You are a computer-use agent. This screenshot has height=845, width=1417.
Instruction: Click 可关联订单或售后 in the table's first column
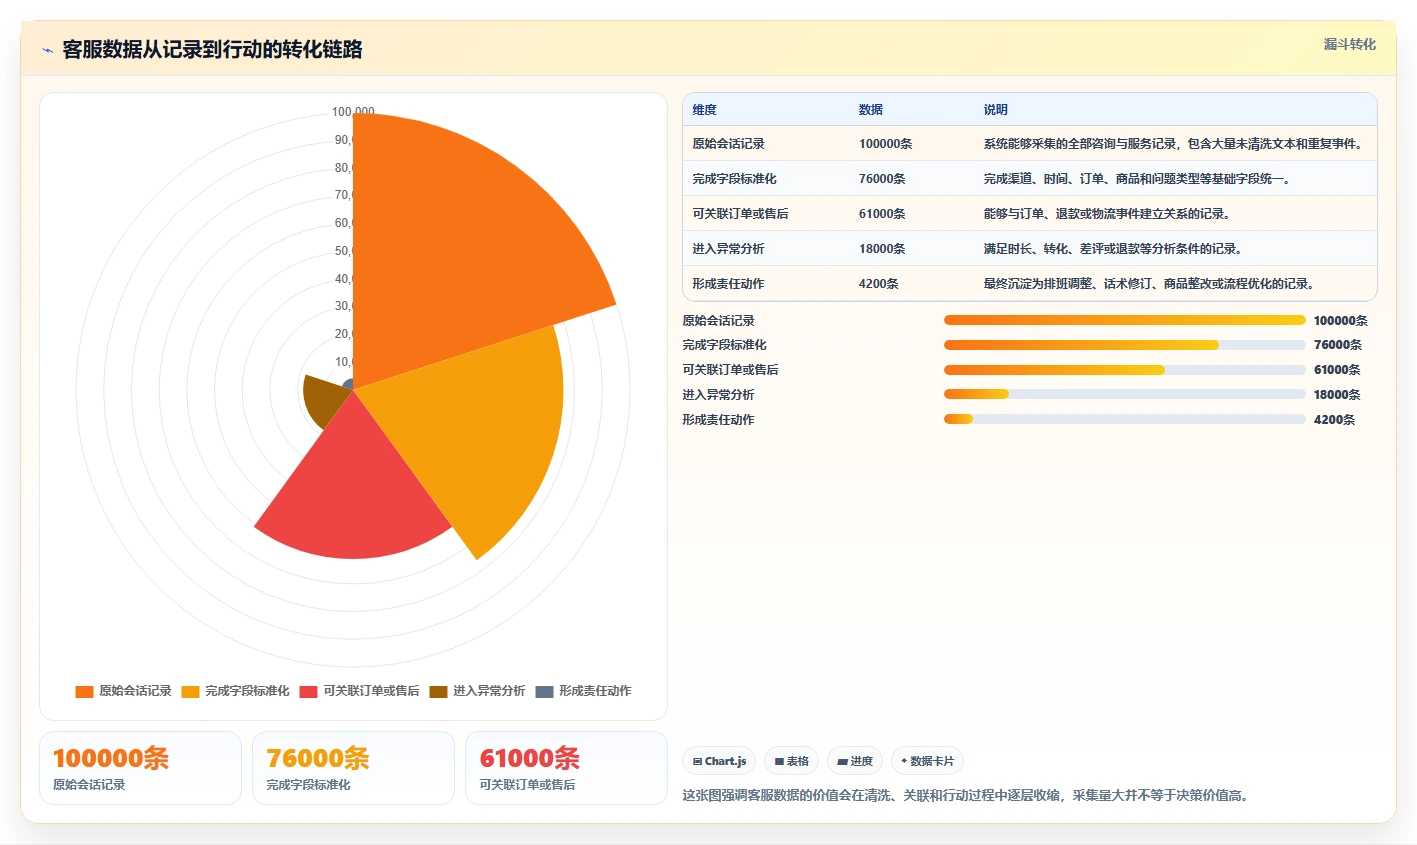point(740,214)
